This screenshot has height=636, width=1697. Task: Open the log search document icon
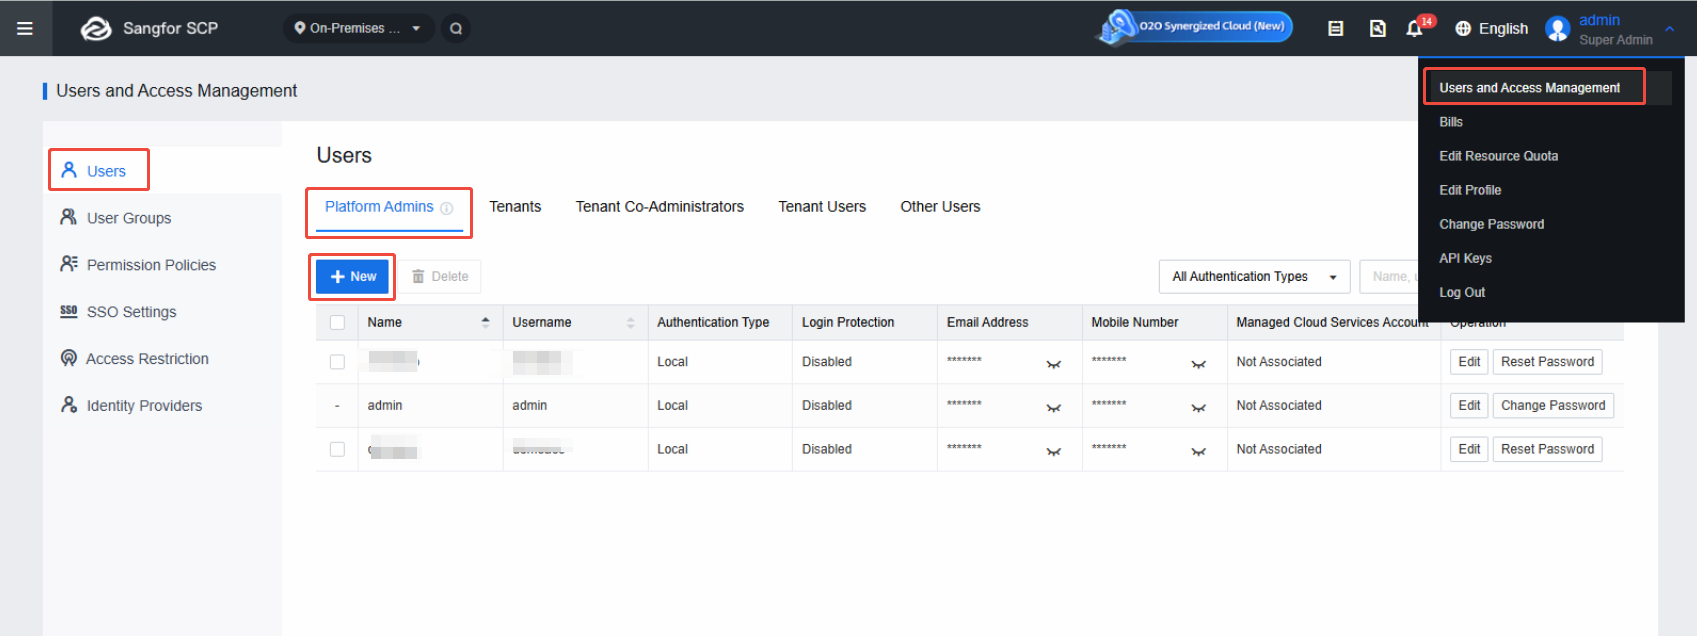pos(1377,28)
